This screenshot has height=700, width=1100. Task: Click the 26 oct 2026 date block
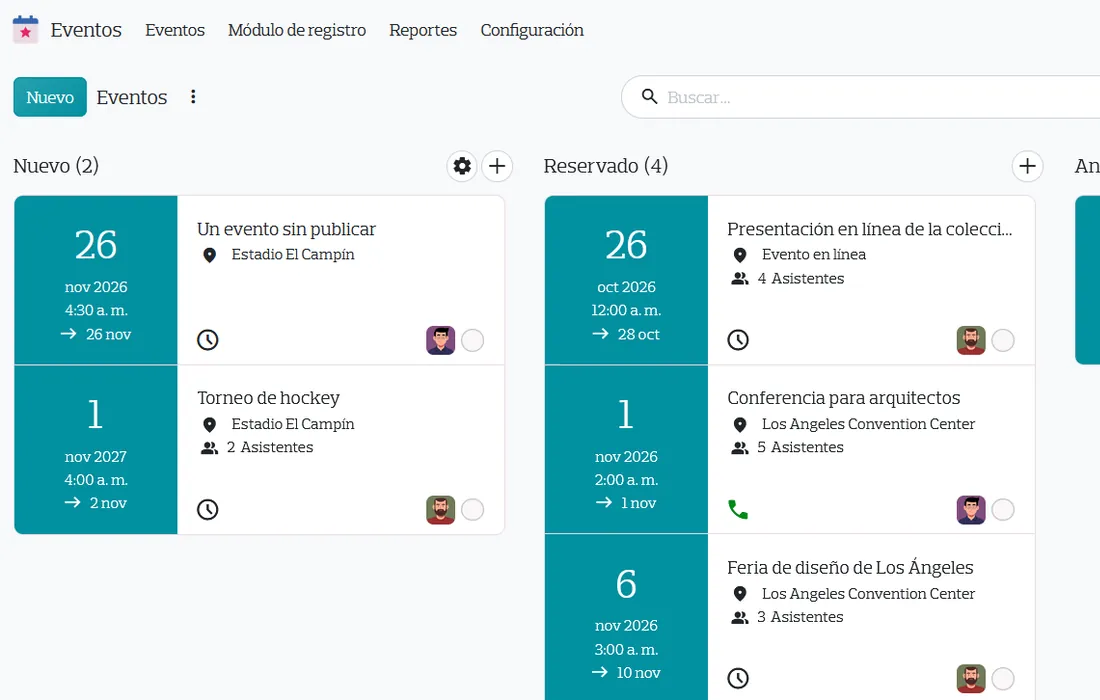626,280
